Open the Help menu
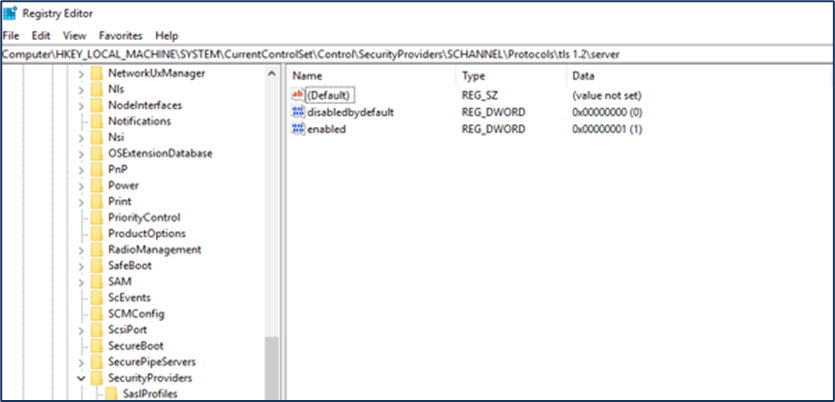Viewport: 835px width, 402px height. coord(167,36)
